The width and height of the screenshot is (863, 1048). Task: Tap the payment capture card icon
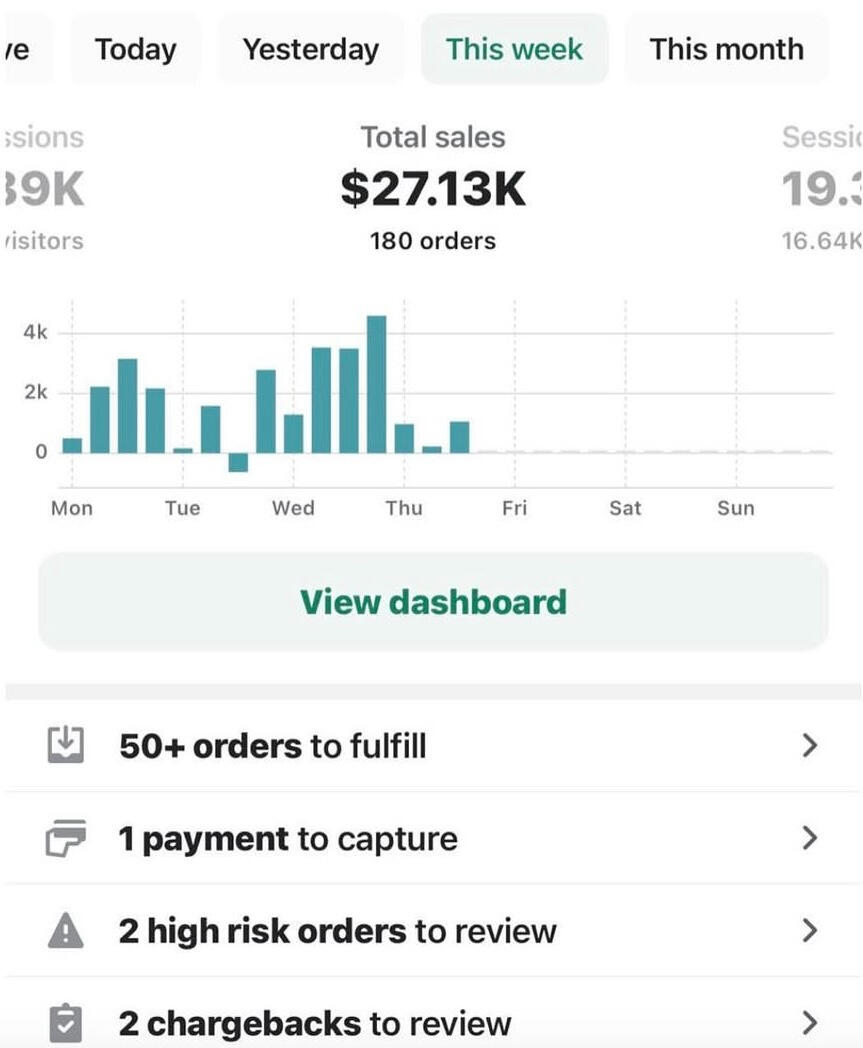click(66, 838)
